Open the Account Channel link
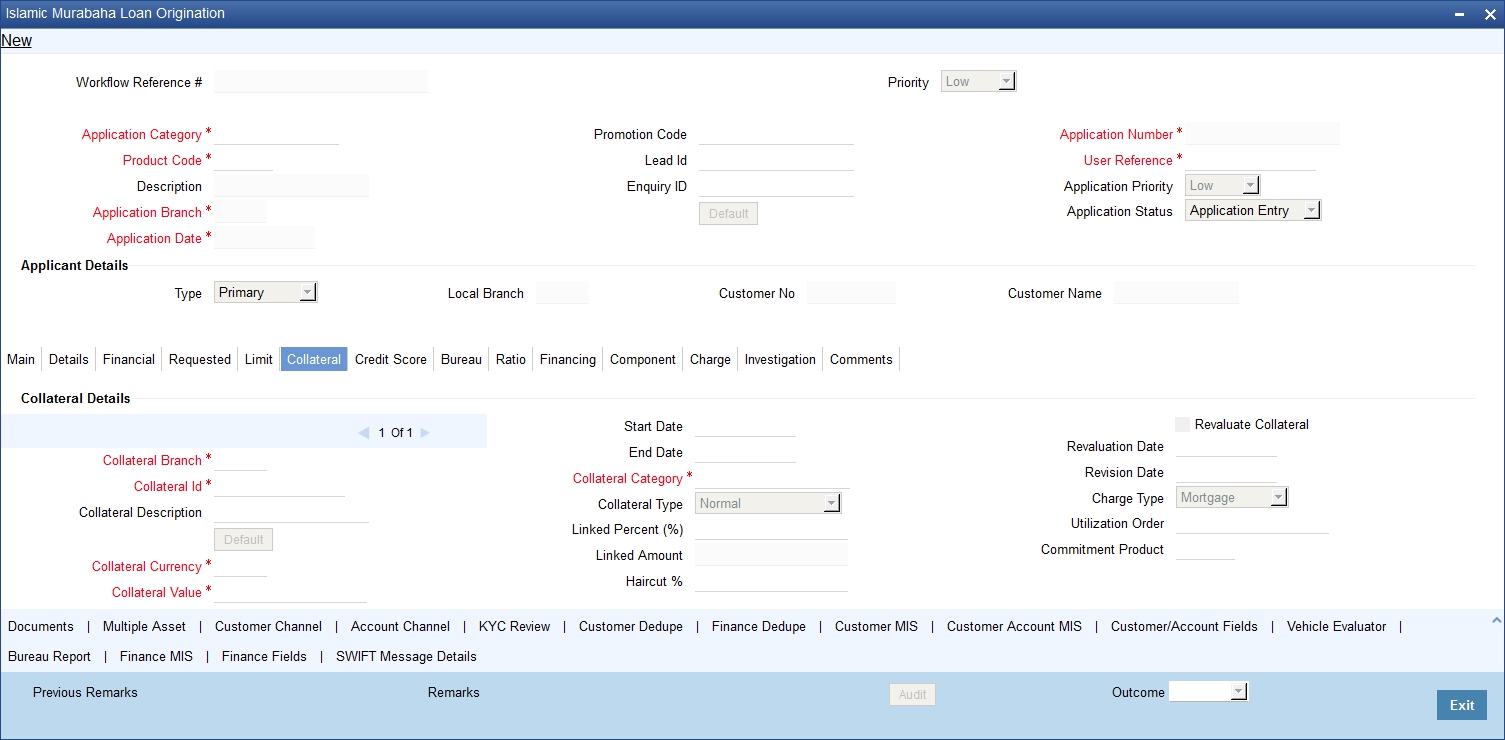 coord(400,626)
